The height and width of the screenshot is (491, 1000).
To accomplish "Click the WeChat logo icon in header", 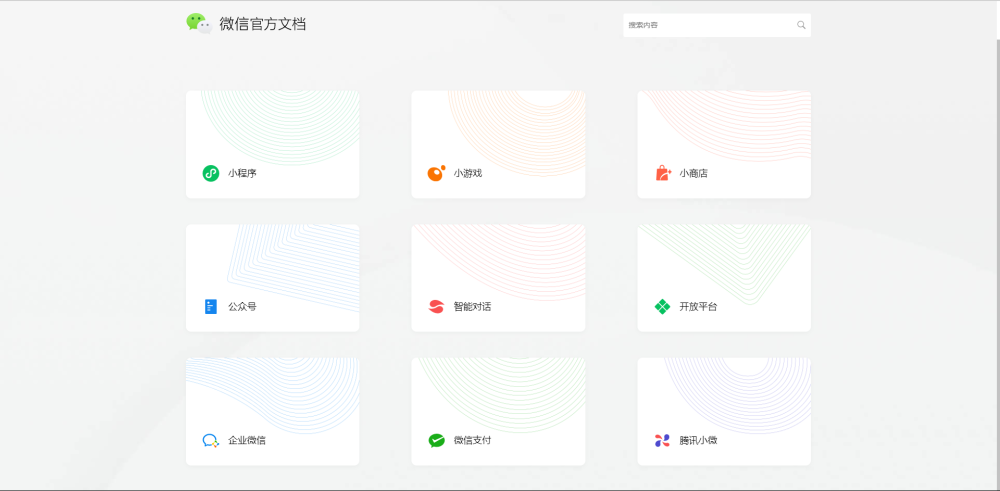I will [x=199, y=24].
